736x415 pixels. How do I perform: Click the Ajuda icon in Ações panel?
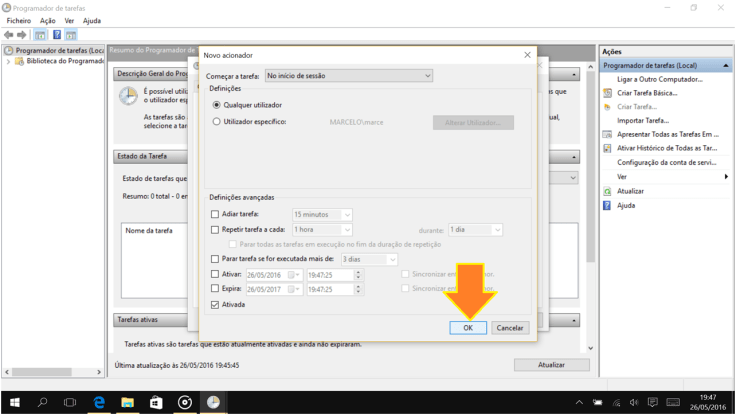pos(607,204)
